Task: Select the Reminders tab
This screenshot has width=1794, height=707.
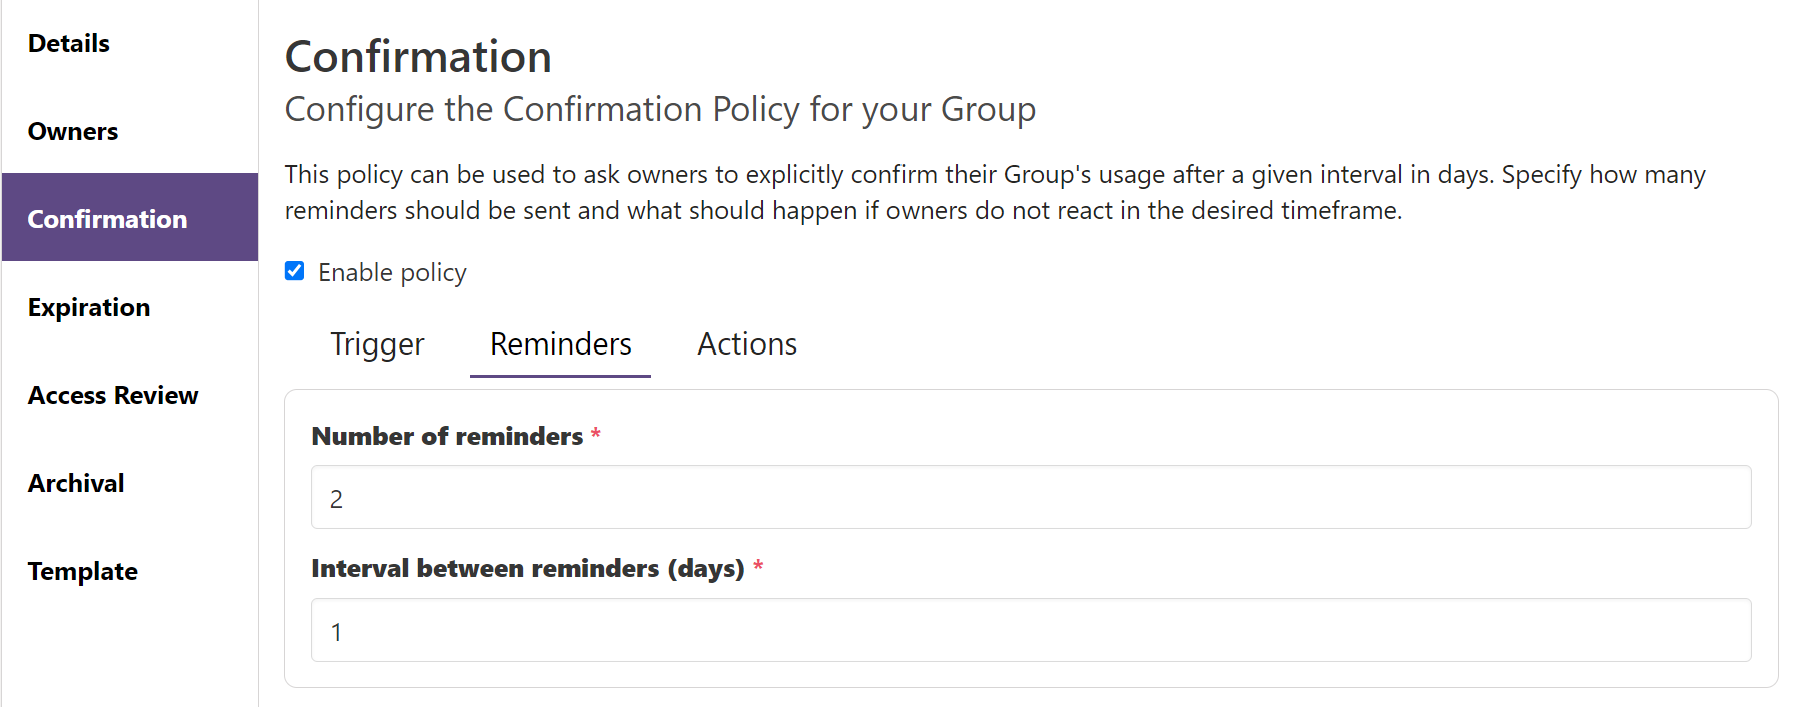Action: point(559,344)
